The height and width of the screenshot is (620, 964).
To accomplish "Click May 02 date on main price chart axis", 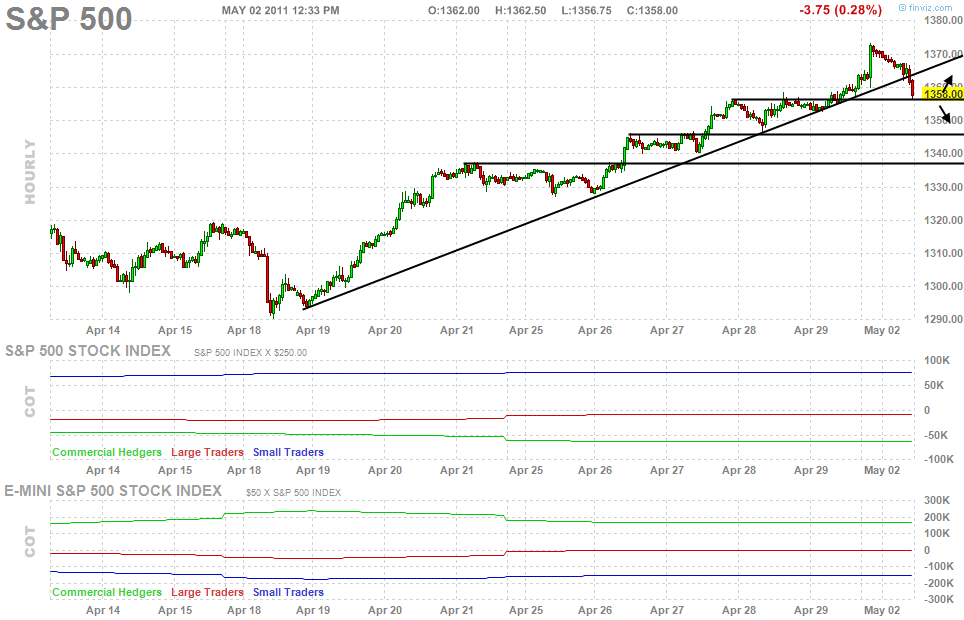I will click(881, 329).
